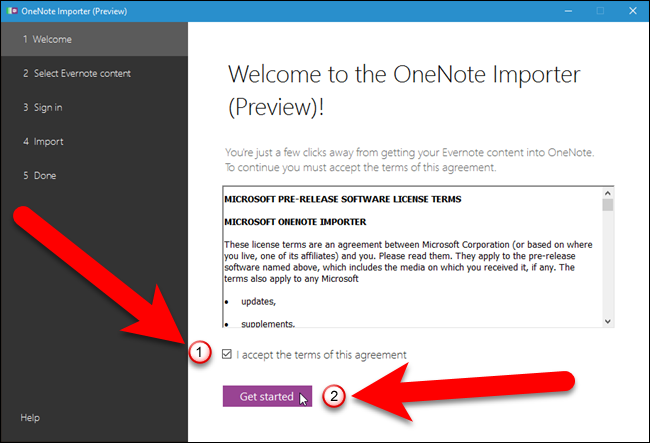Click the license text scrollbar thumb
This screenshot has width=650, height=443.
(x=608, y=205)
